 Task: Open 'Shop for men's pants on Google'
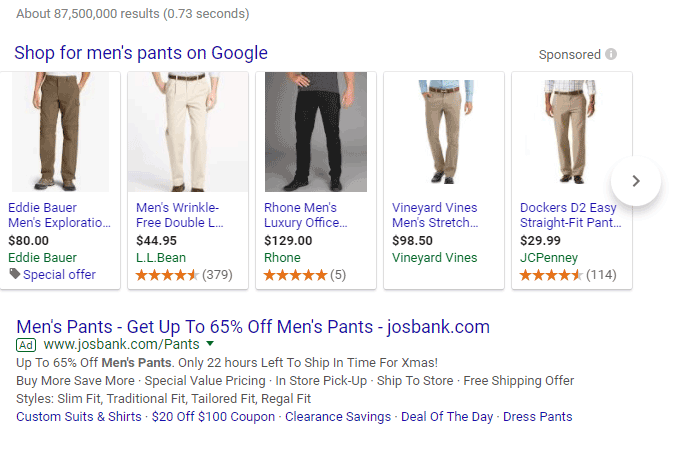click(x=141, y=53)
